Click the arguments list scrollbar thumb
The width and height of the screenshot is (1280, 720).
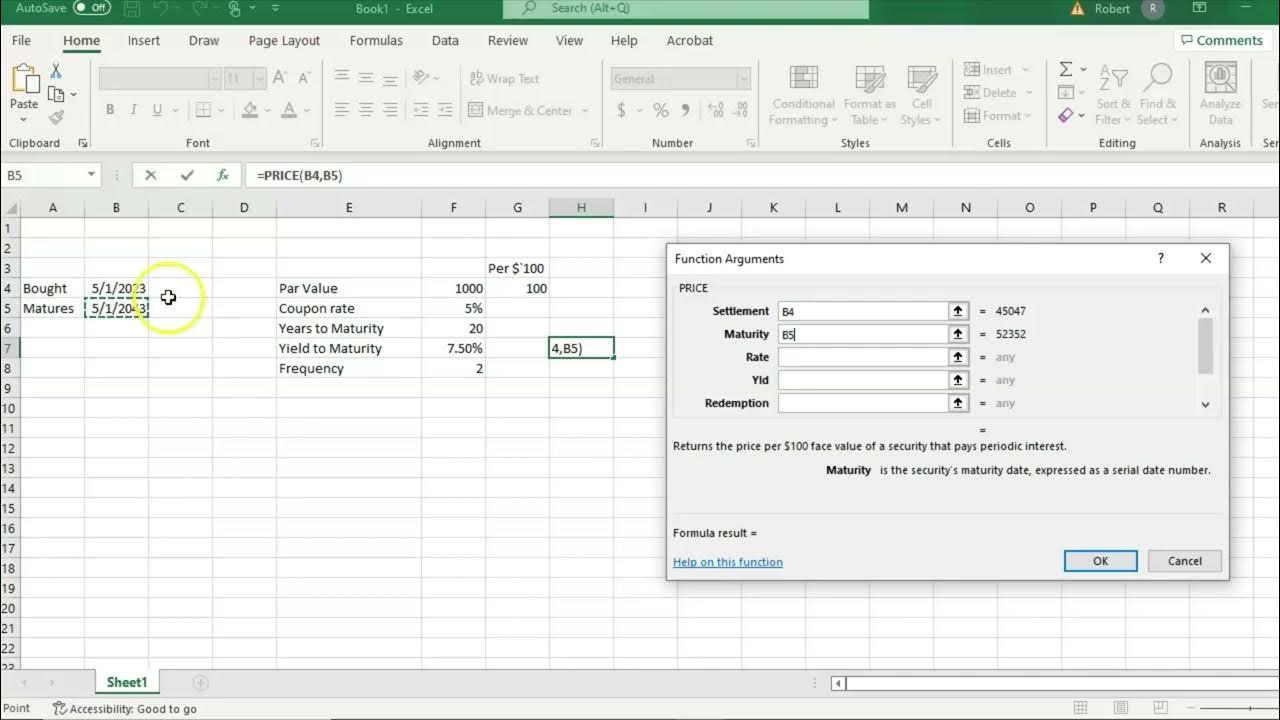1205,345
